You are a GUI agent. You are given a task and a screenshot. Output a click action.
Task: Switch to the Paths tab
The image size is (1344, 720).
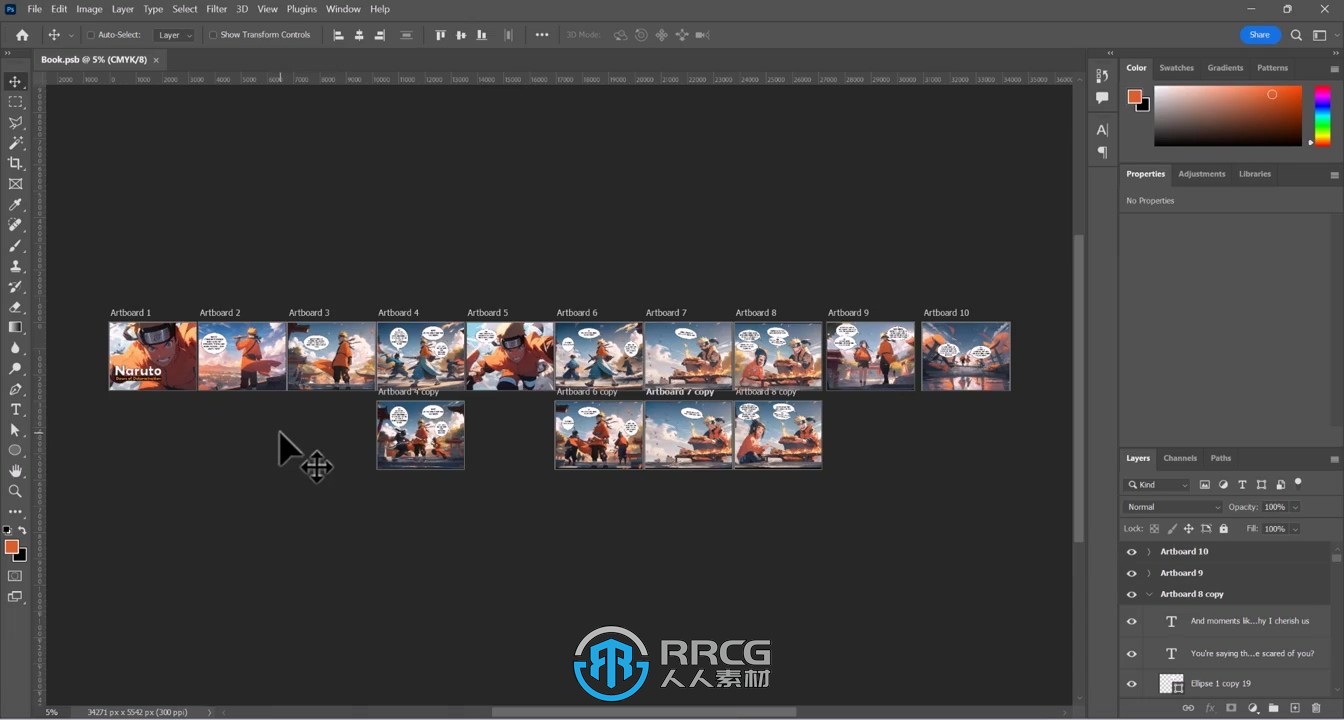point(1221,458)
